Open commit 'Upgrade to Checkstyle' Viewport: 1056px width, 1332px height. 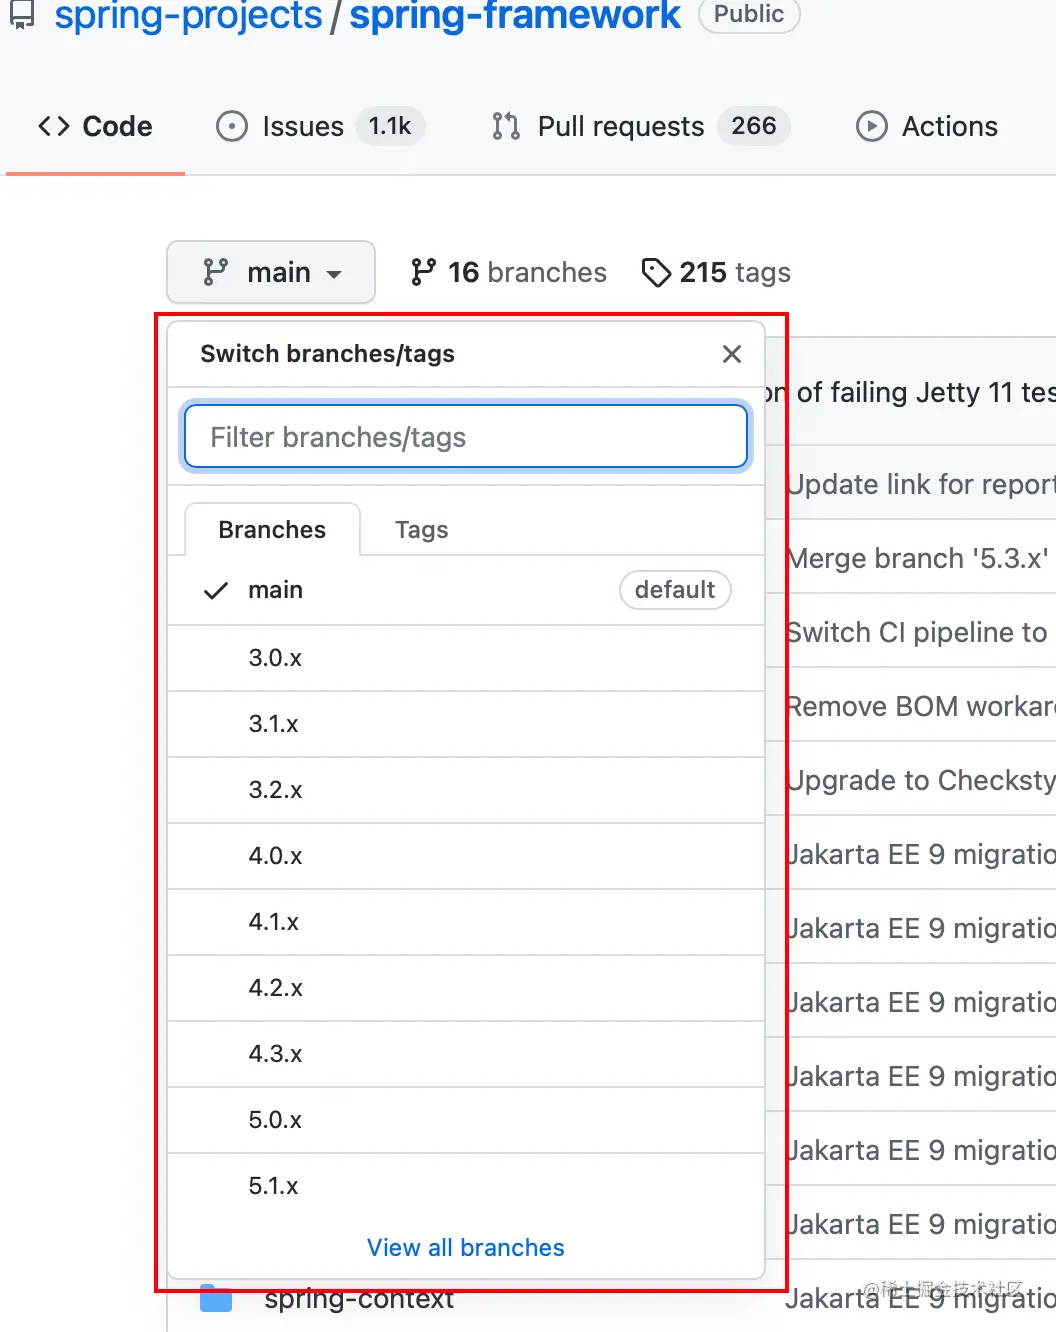tap(920, 780)
